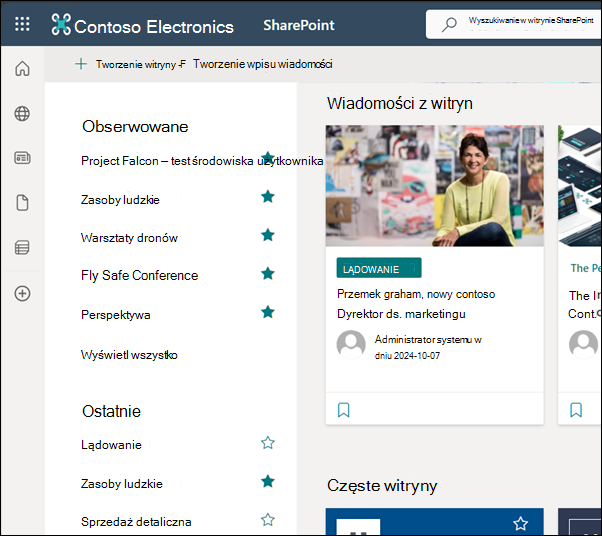This screenshot has width=602, height=536.
Task: Open the SharePoint home link in header
Action: point(299,25)
